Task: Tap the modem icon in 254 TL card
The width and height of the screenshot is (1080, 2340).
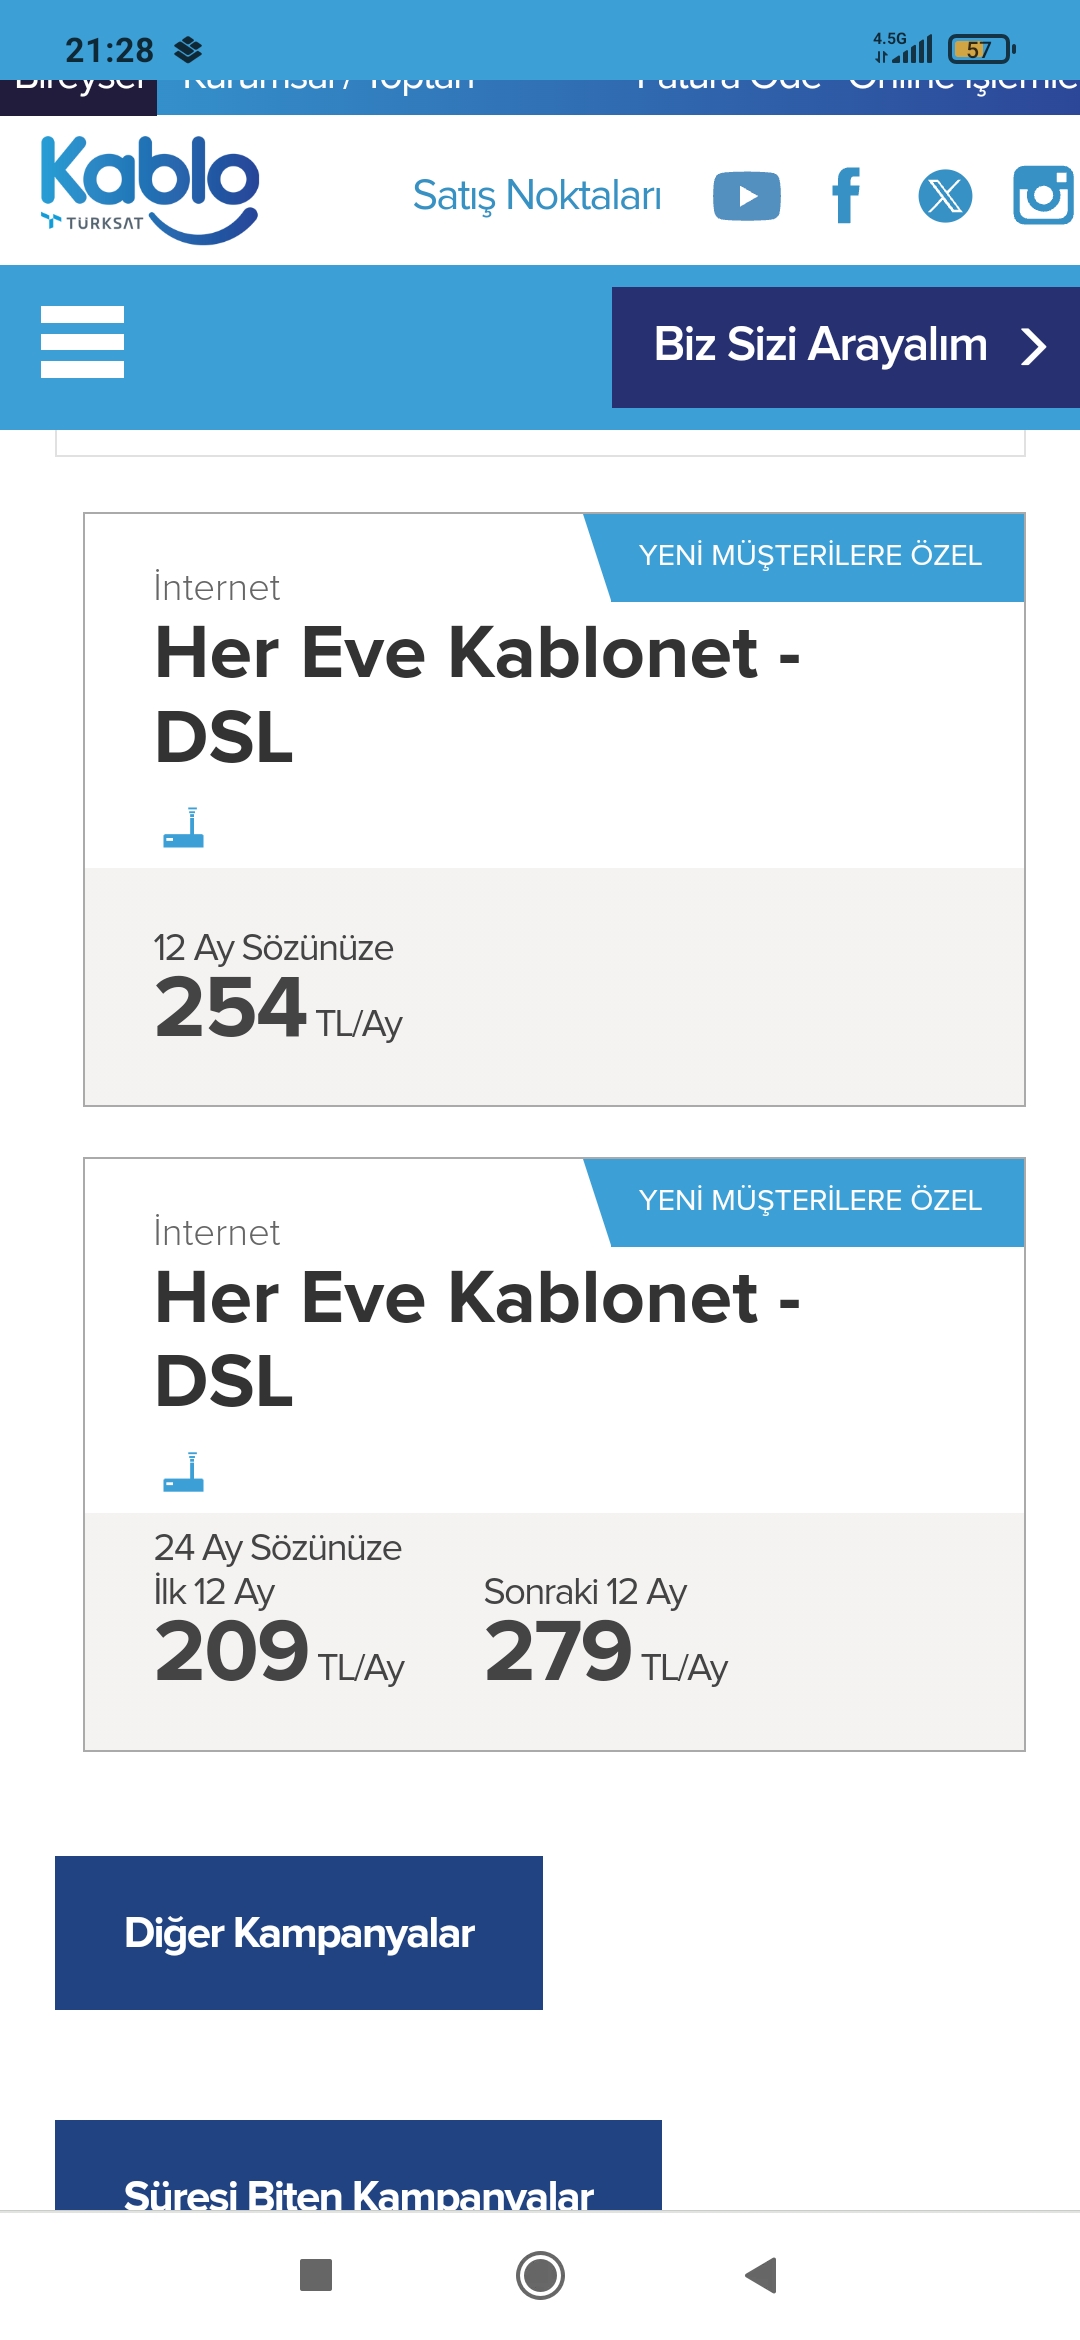Action: pos(184,827)
